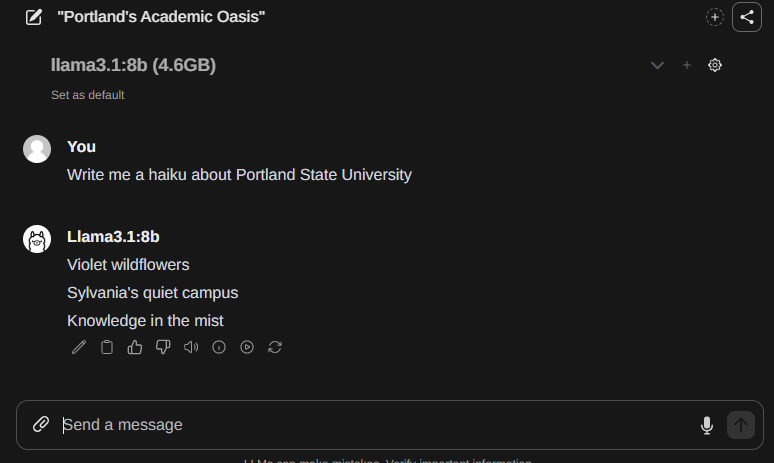This screenshot has height=463, width=774.
Task: Give the response a thumbs up
Action: click(135, 347)
